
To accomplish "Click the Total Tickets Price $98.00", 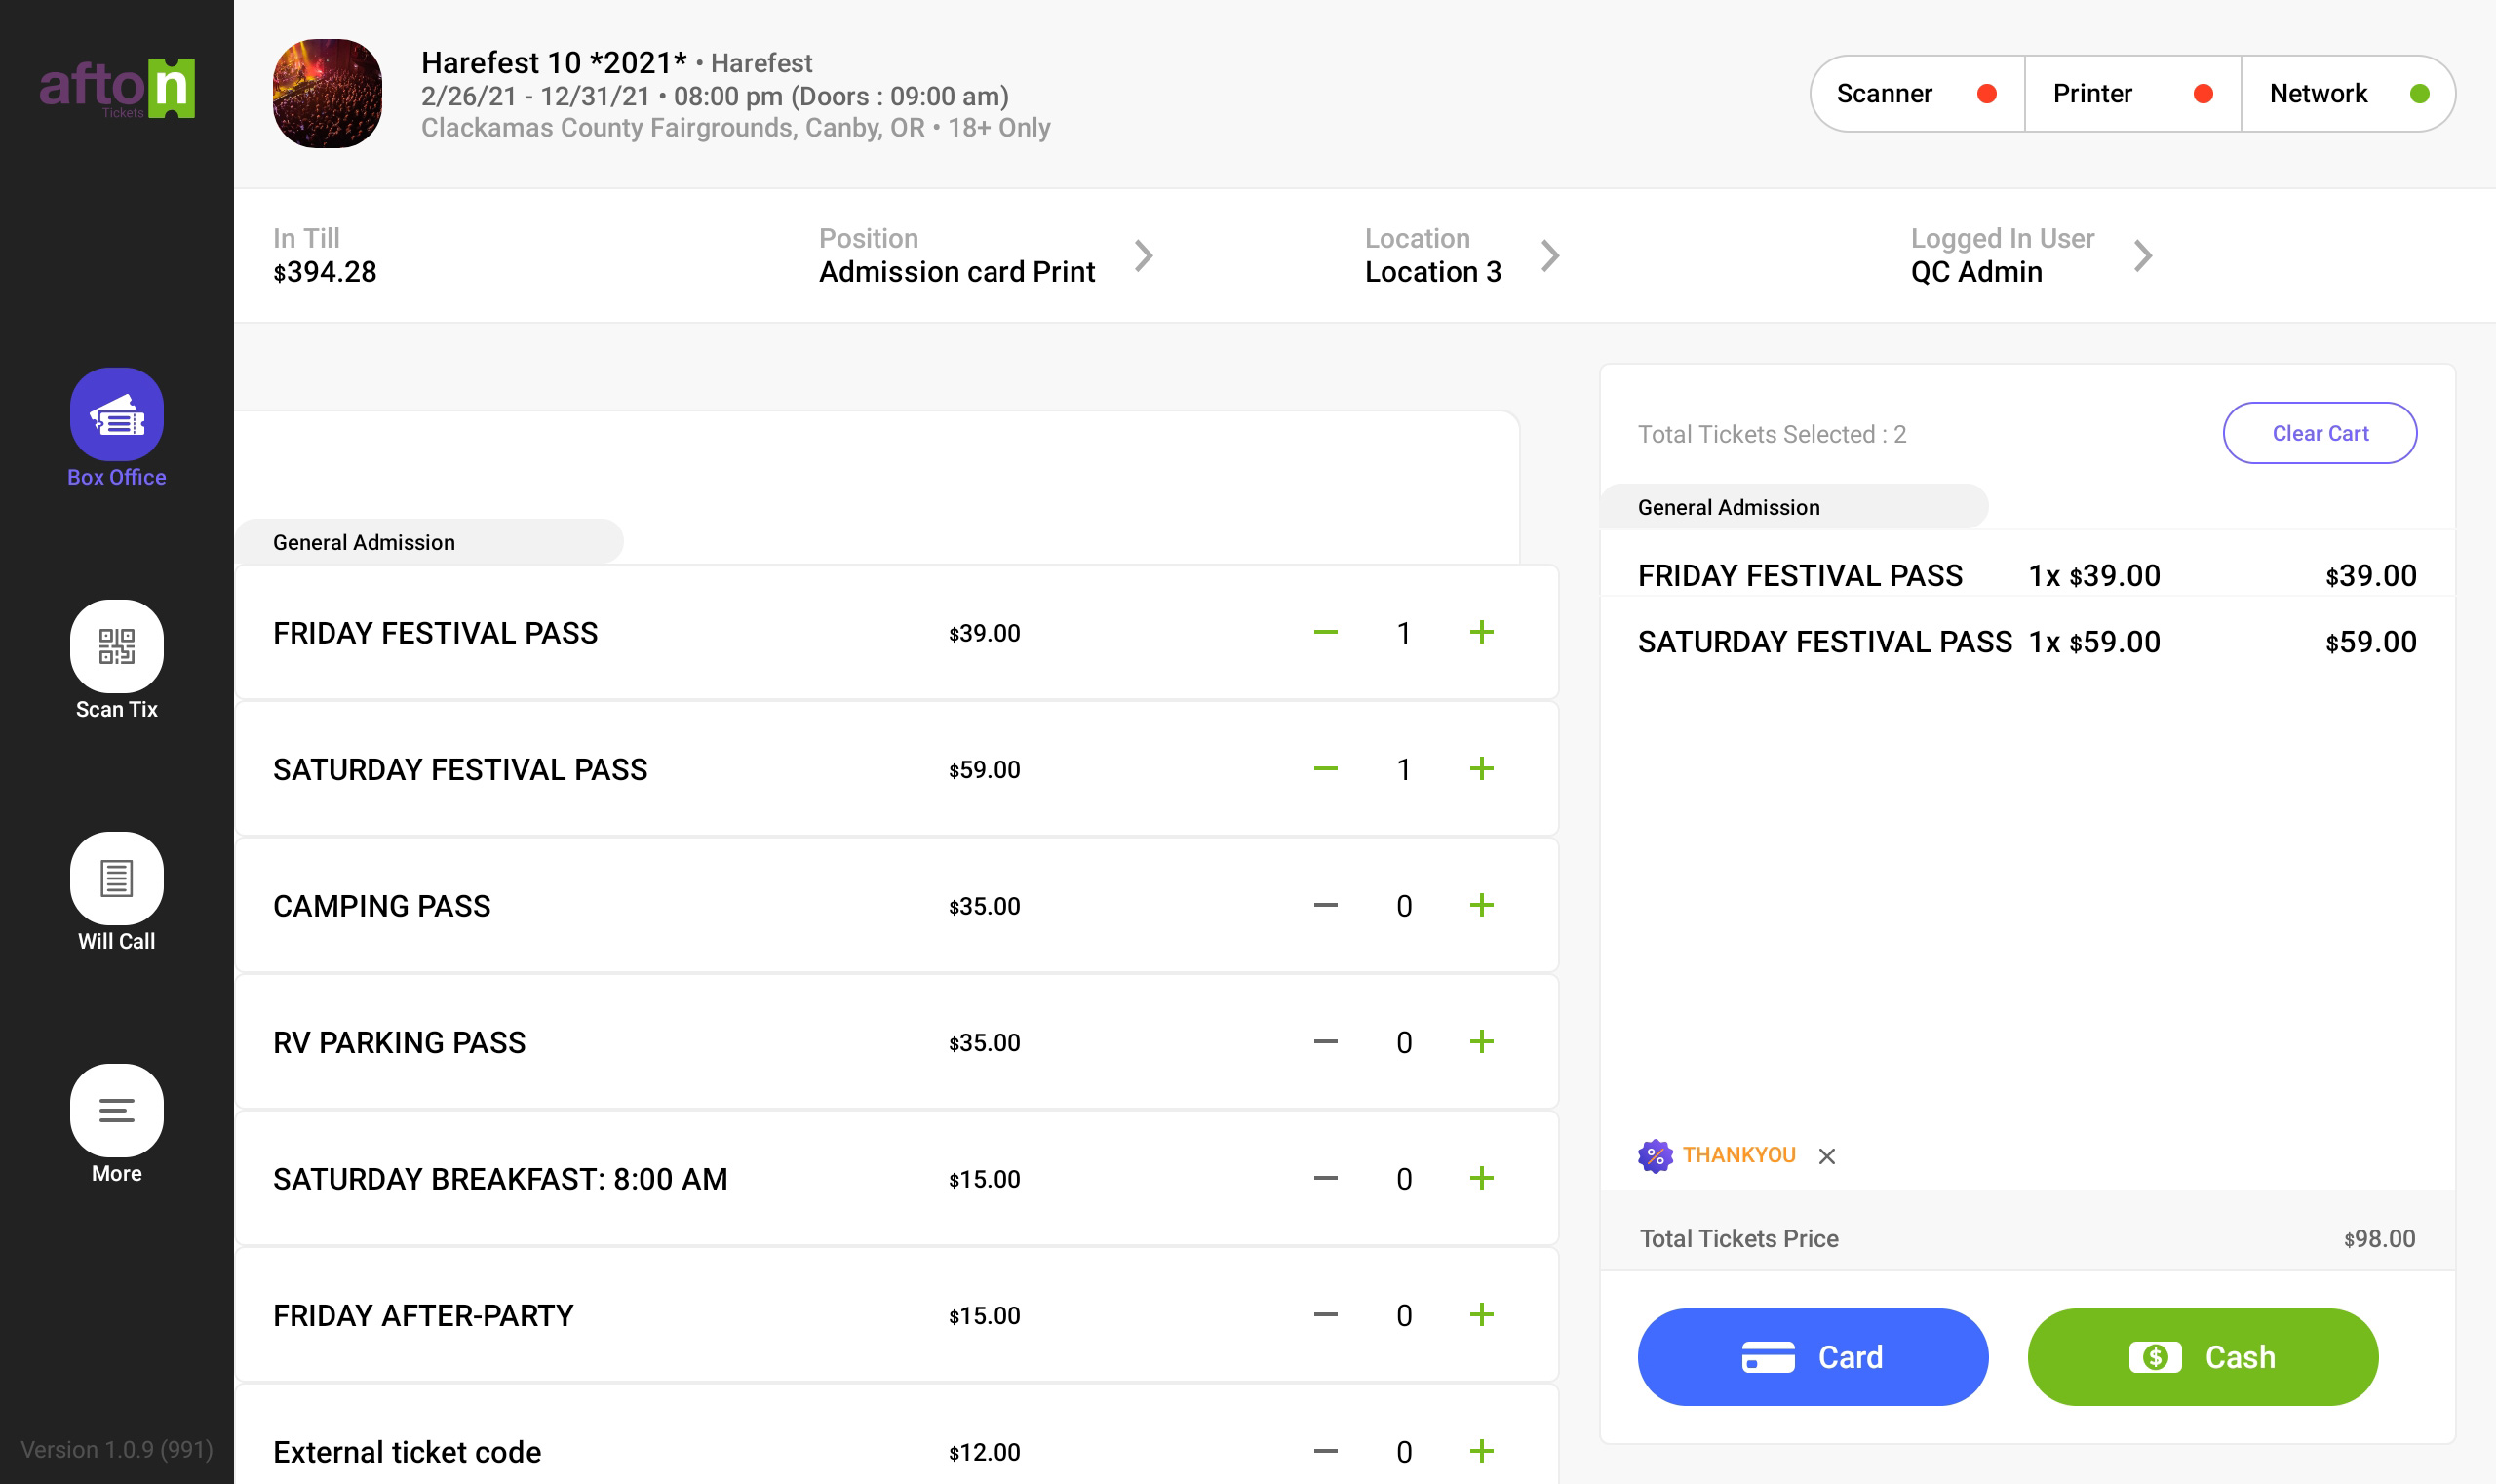I will (x=2379, y=1239).
